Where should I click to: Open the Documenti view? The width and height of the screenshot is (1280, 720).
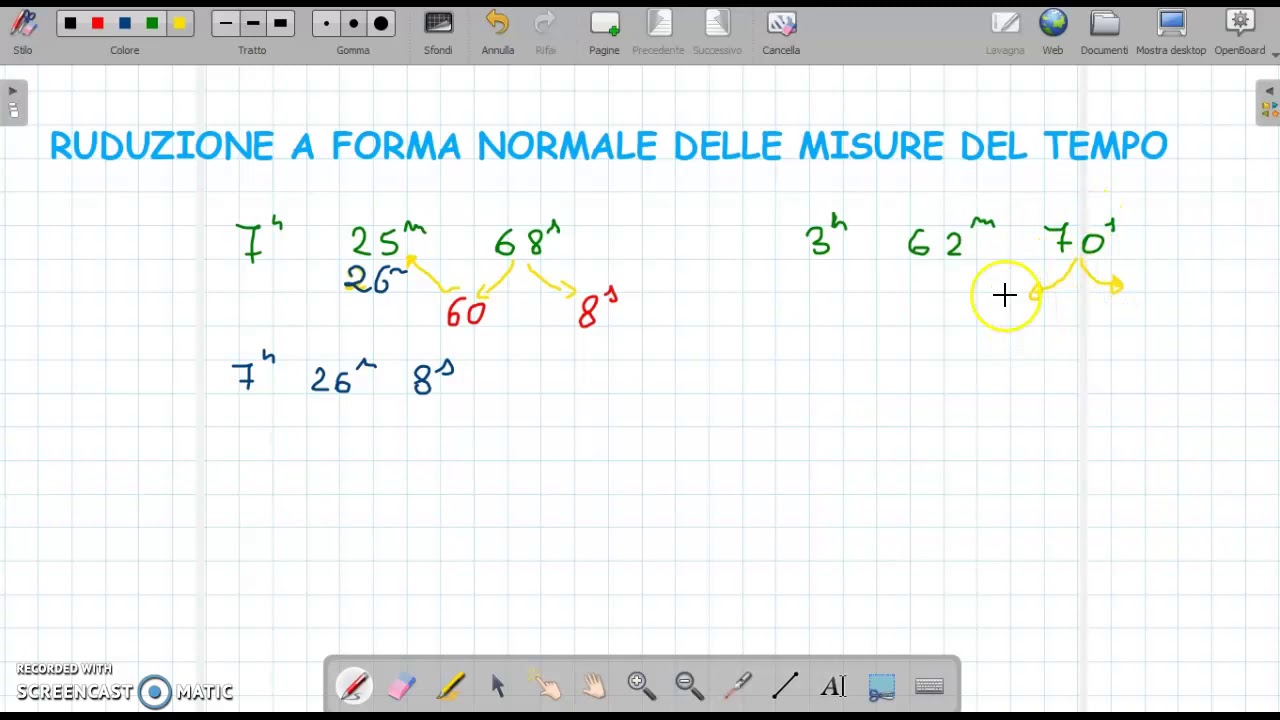click(x=1104, y=31)
